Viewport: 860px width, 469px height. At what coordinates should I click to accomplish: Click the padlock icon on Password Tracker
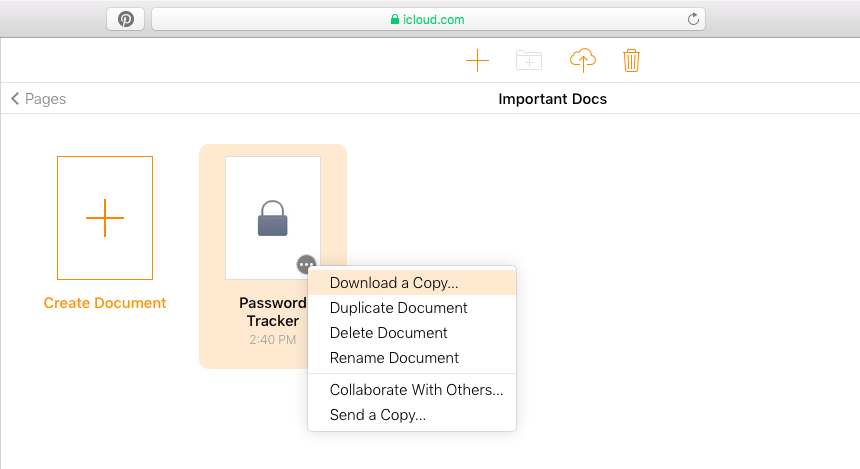point(273,218)
